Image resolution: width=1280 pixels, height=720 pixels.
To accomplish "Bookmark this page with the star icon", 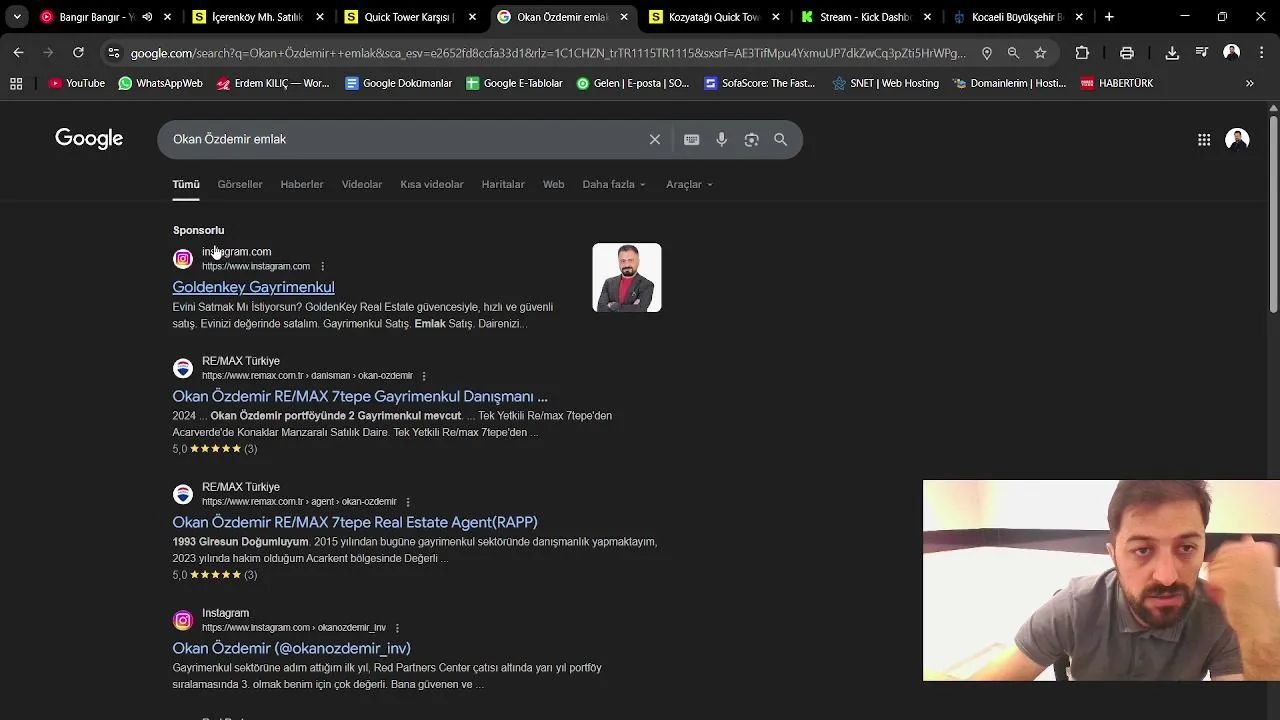I will pyautogui.click(x=1040, y=53).
